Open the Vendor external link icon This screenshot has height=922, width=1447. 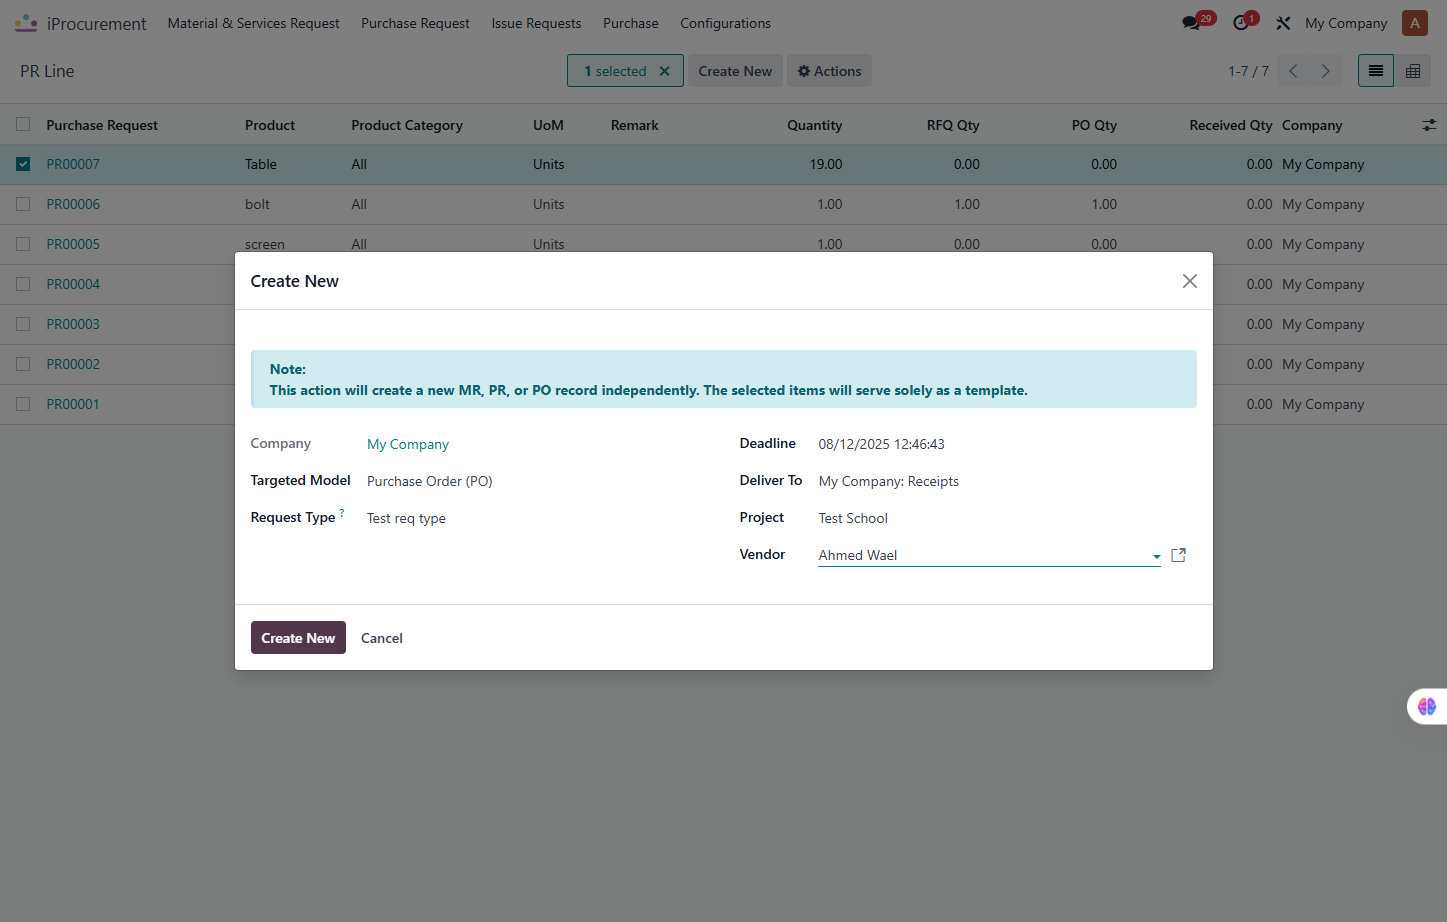(1178, 555)
